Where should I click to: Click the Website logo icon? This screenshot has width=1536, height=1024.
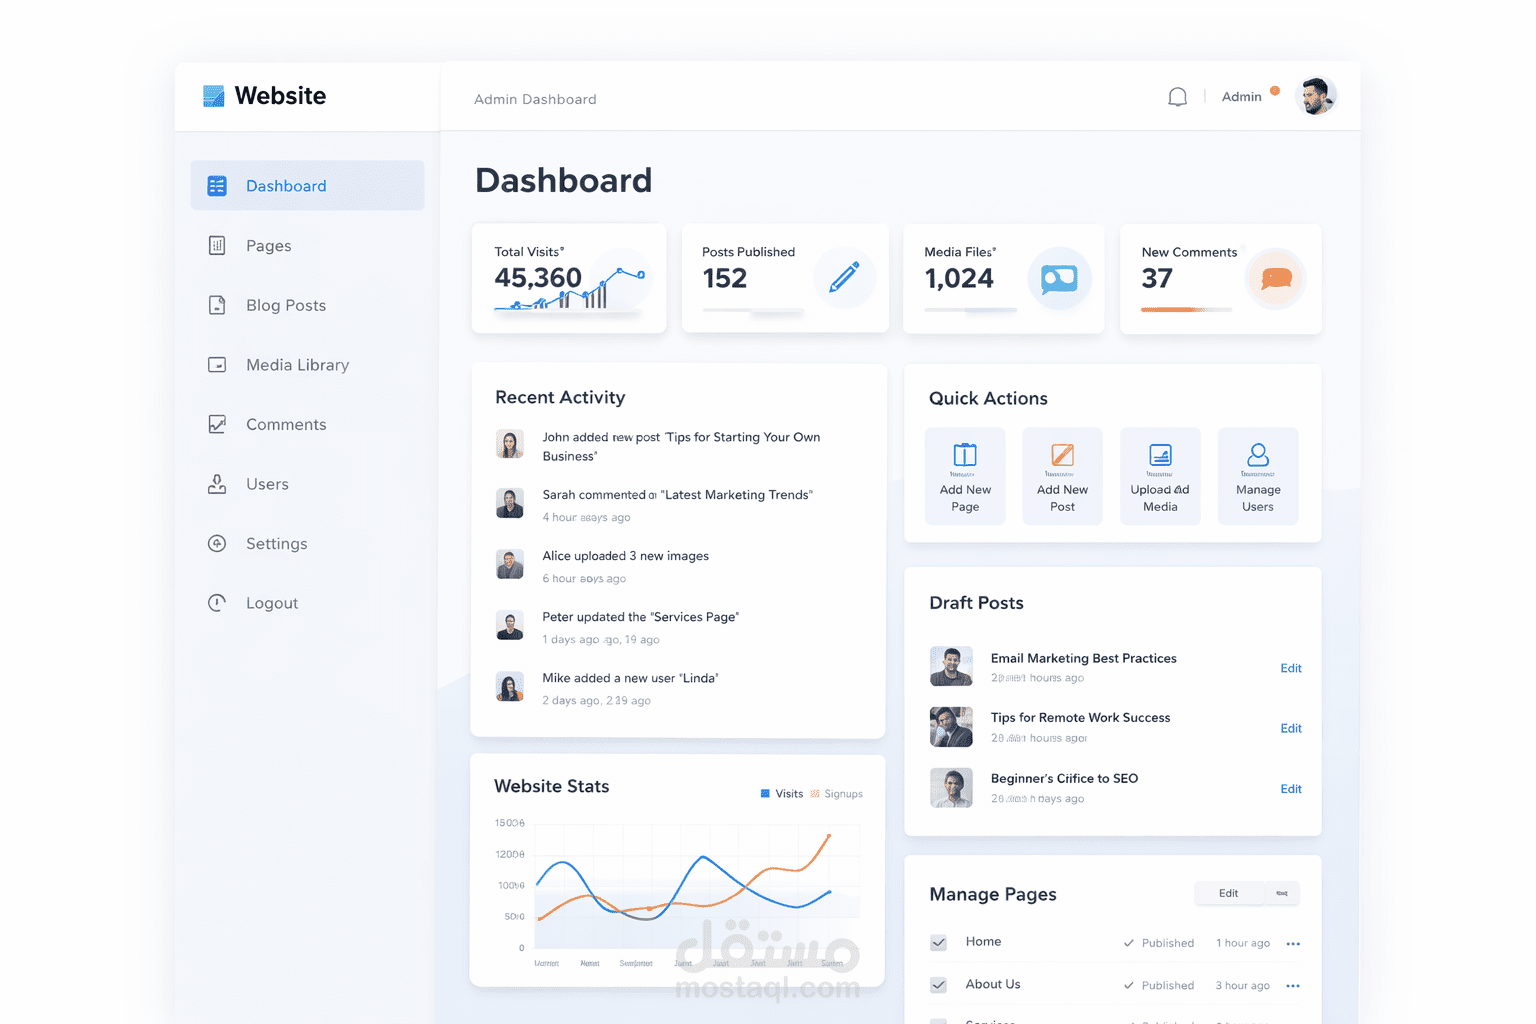213,96
